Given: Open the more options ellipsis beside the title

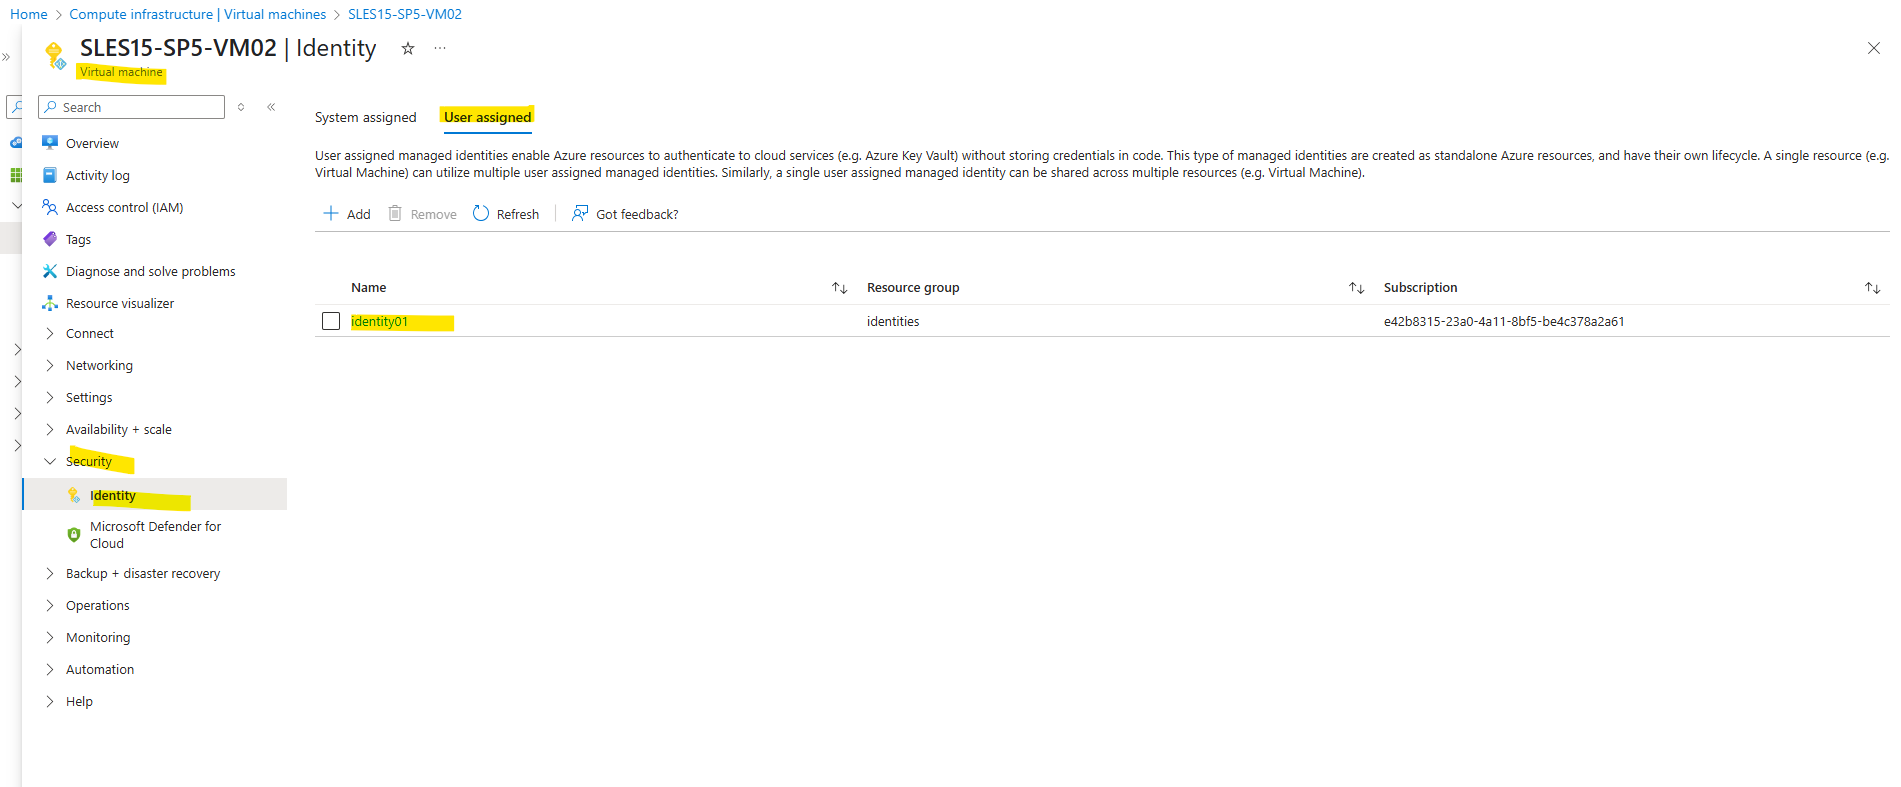Looking at the screenshot, I should pos(440,48).
